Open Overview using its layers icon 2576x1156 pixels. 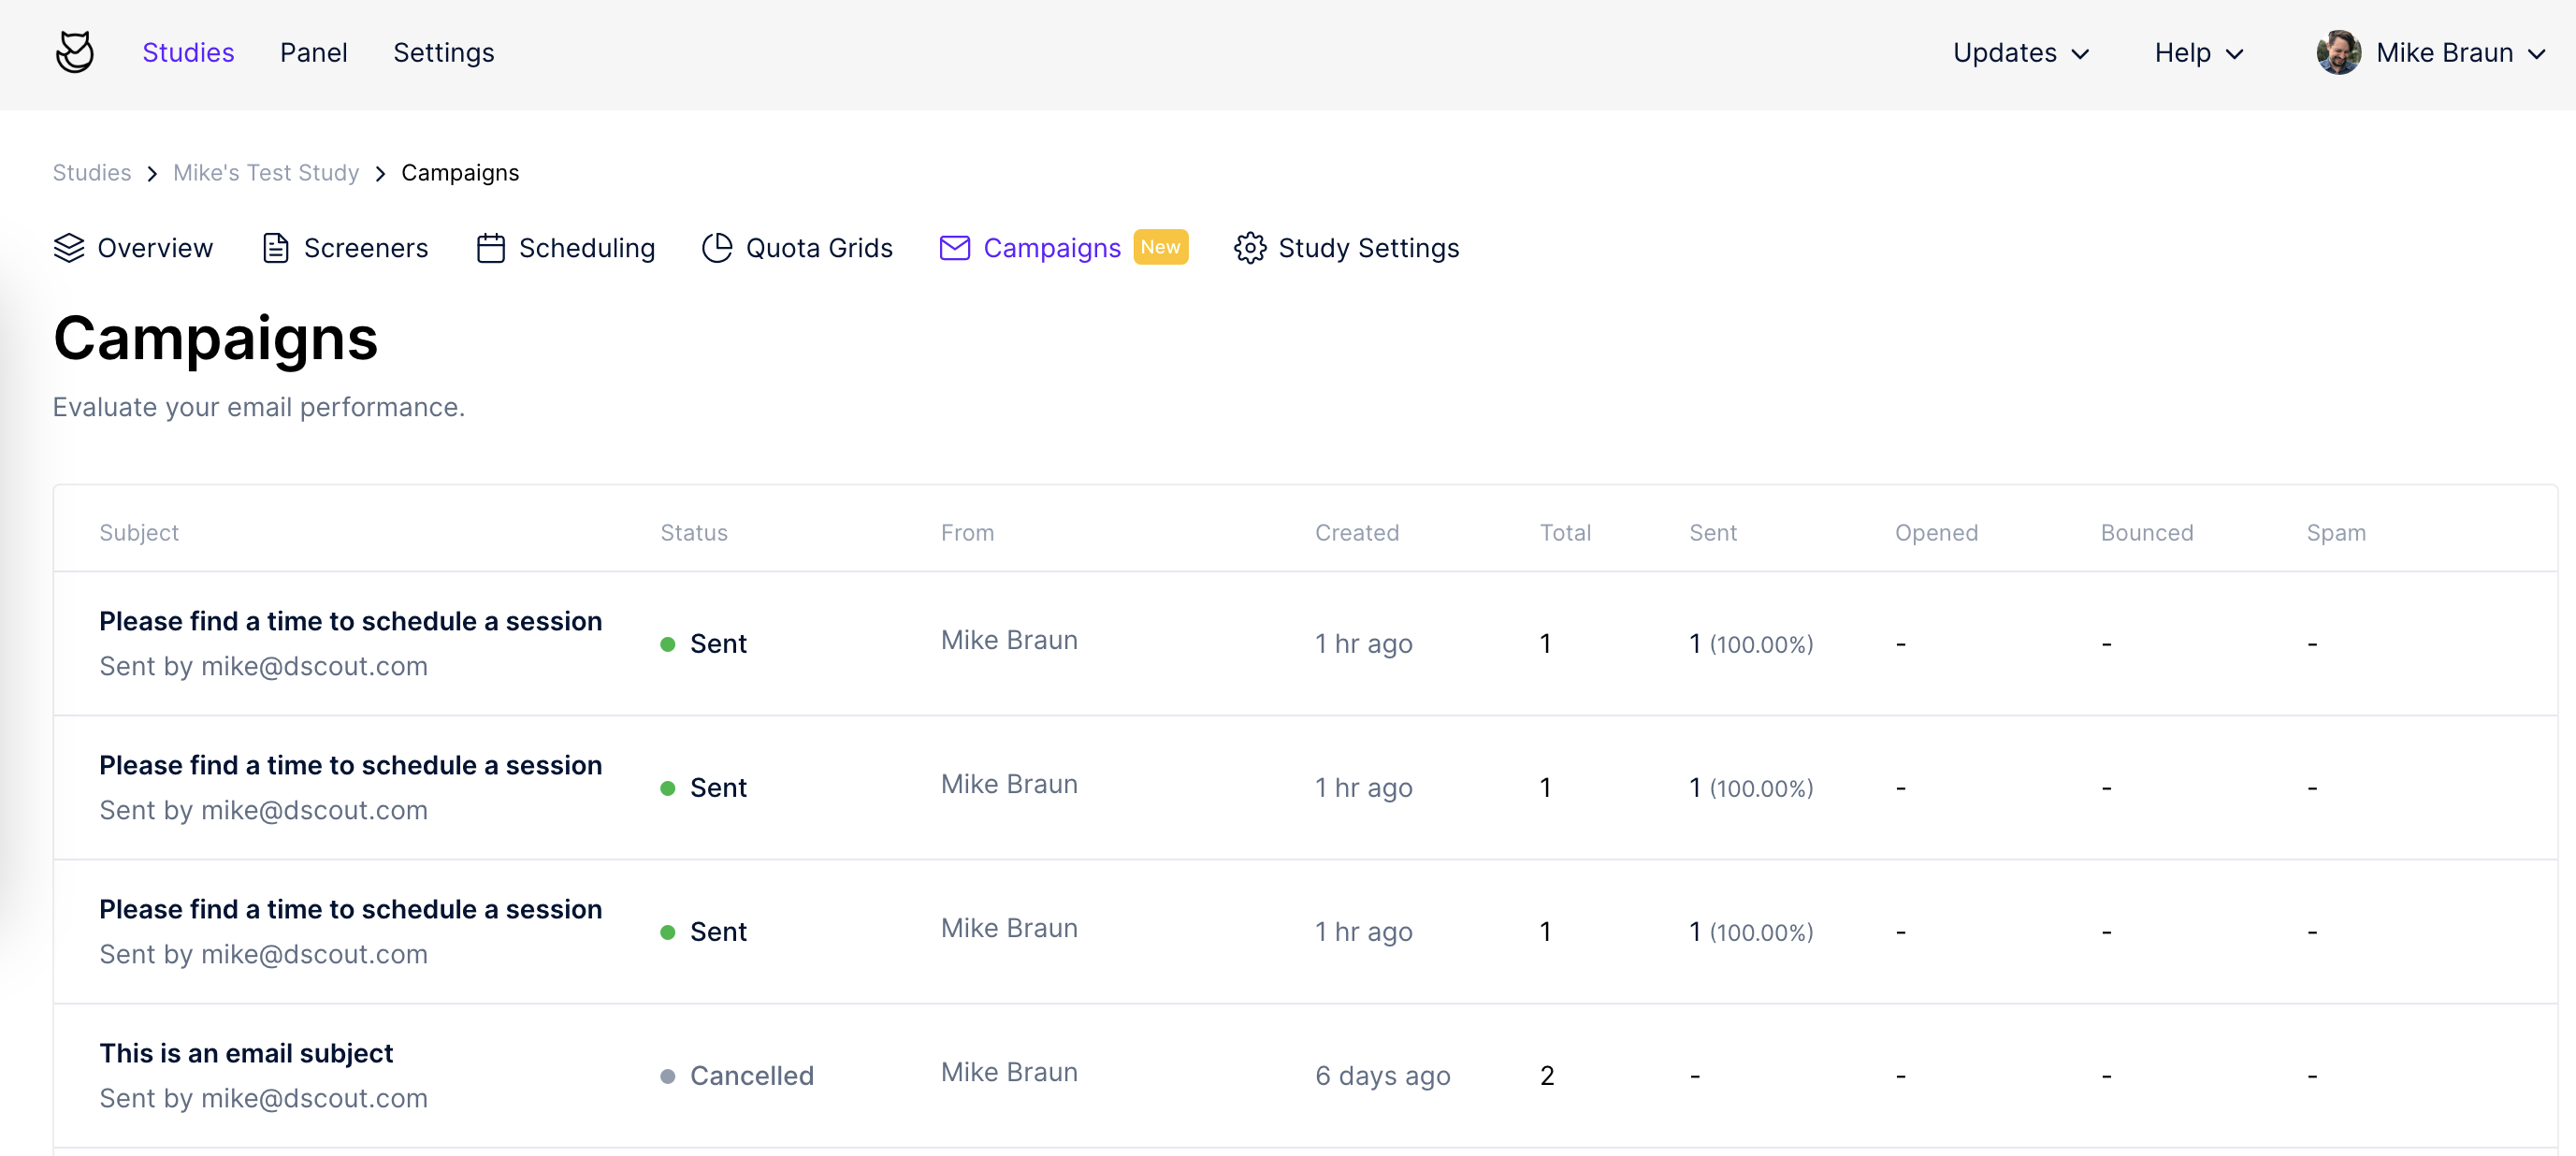click(x=69, y=248)
